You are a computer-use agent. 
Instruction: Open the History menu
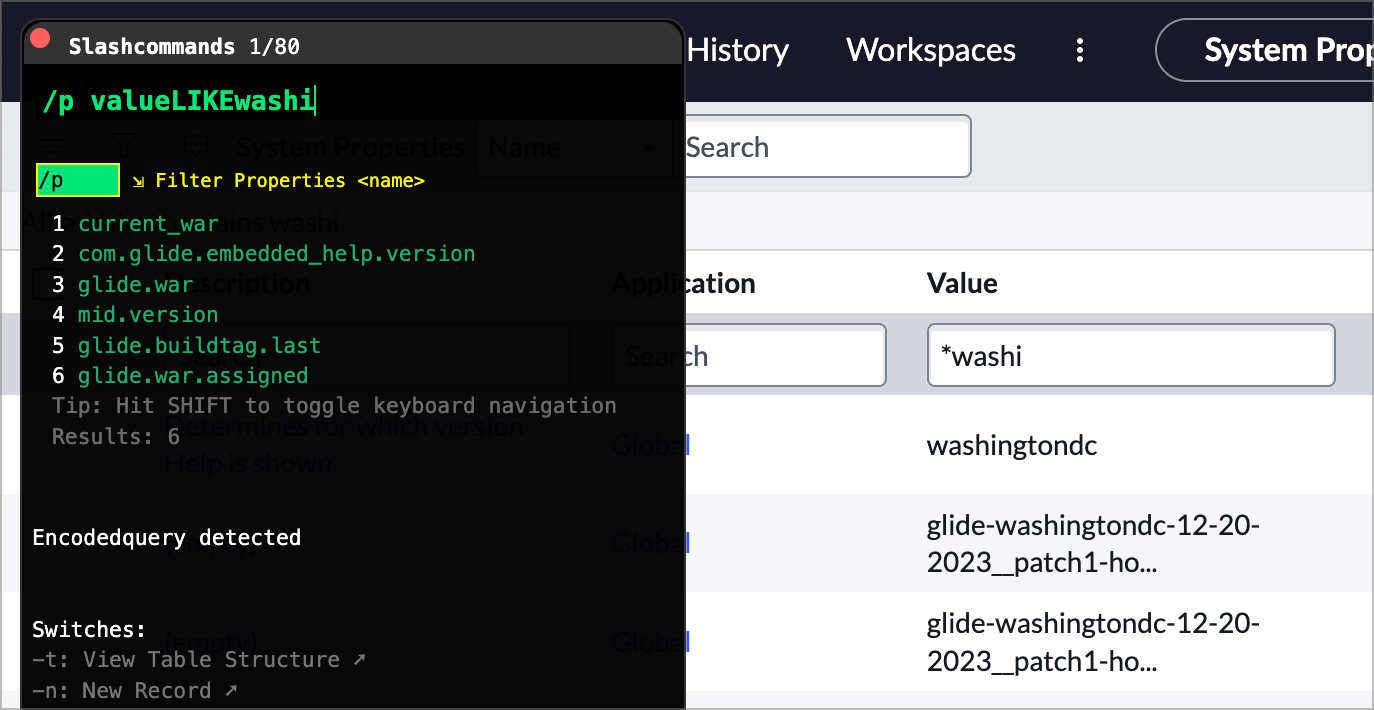pyautogui.click(x=736, y=50)
